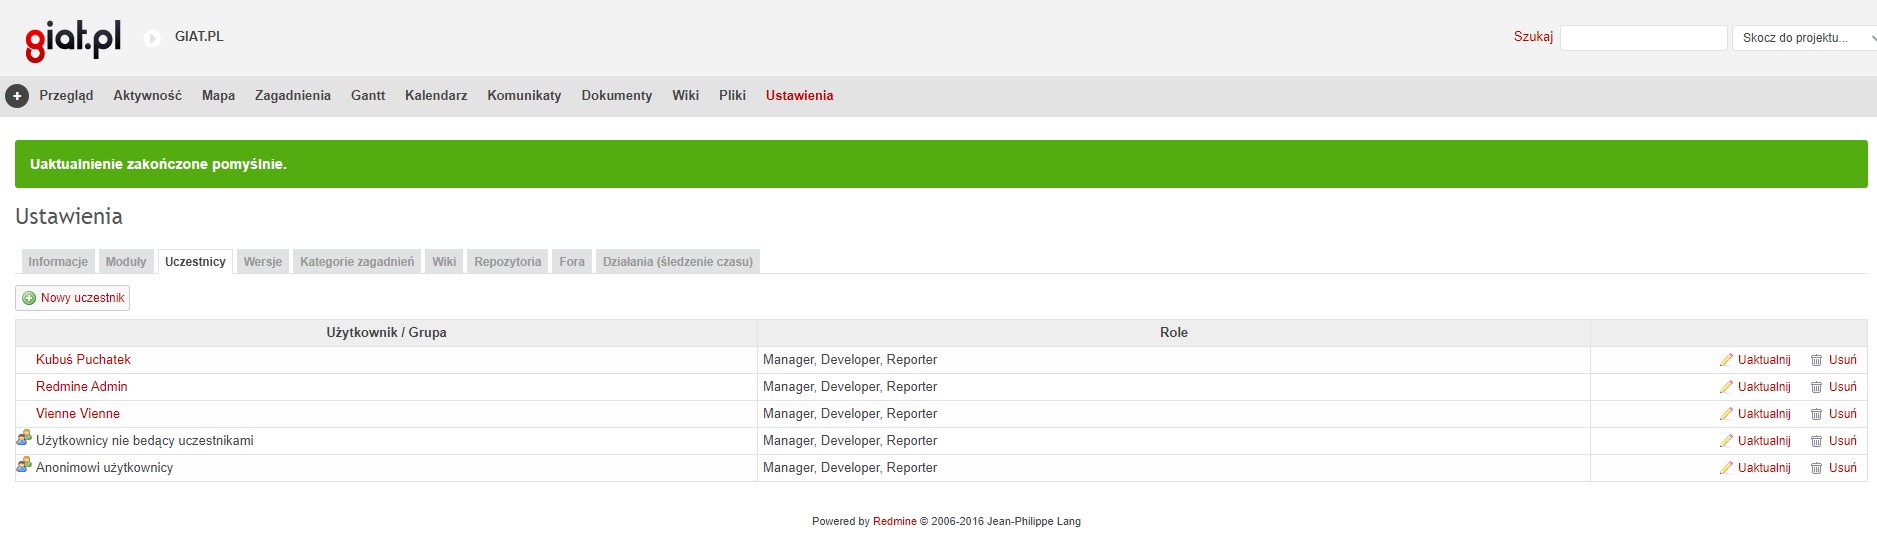Open Komunikaty in main menu

524,96
